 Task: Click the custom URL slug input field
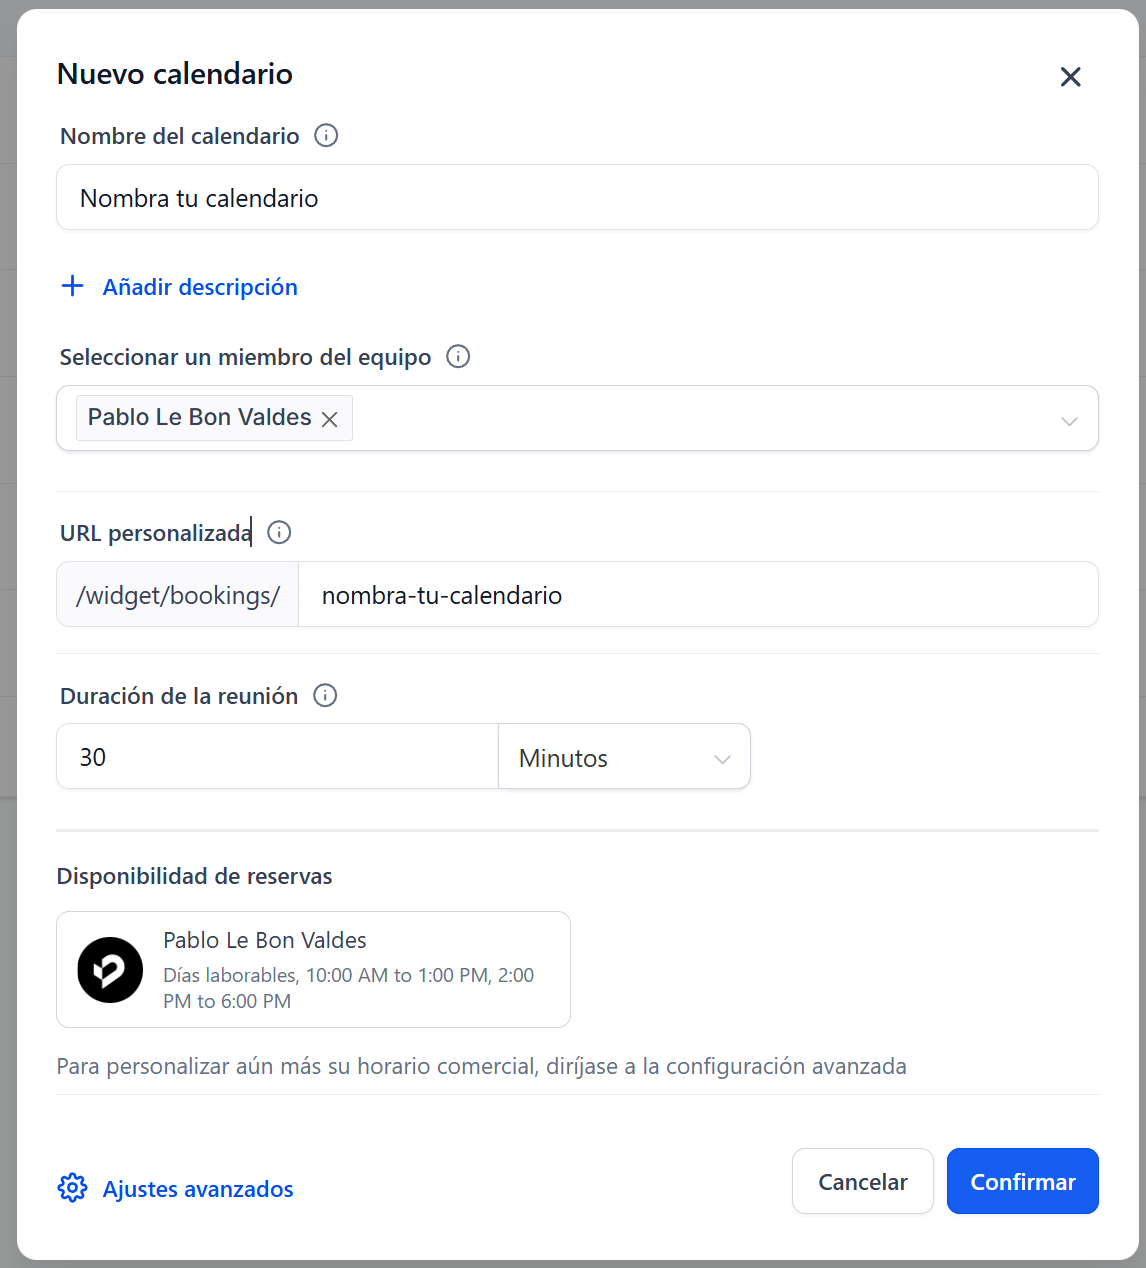click(x=697, y=595)
